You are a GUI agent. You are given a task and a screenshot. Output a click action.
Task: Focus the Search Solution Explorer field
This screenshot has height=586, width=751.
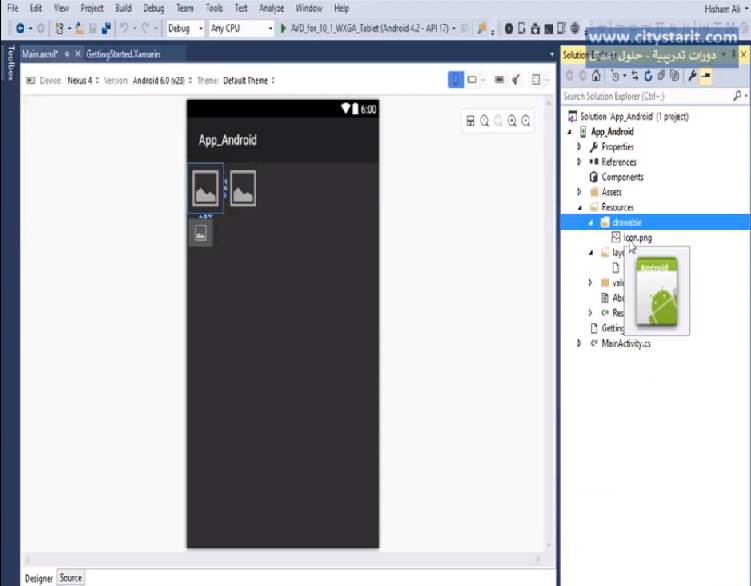click(647, 96)
